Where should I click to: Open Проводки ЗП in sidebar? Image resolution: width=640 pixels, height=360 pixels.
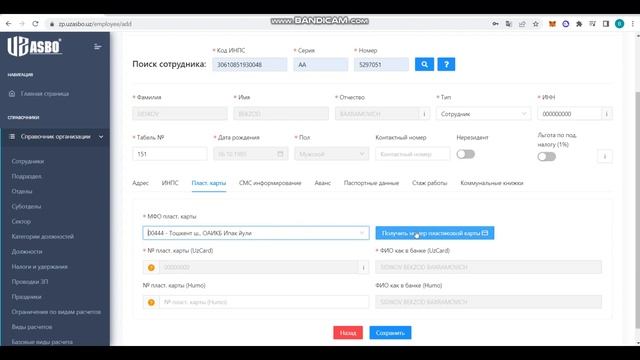(x=30, y=282)
